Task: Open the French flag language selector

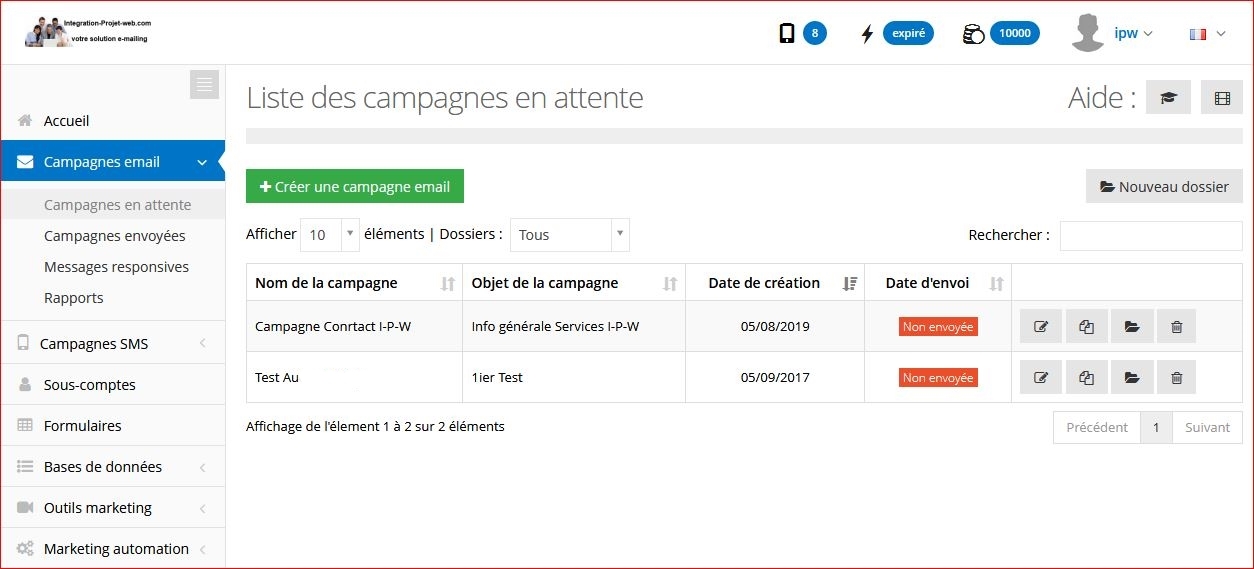Action: 1207,34
